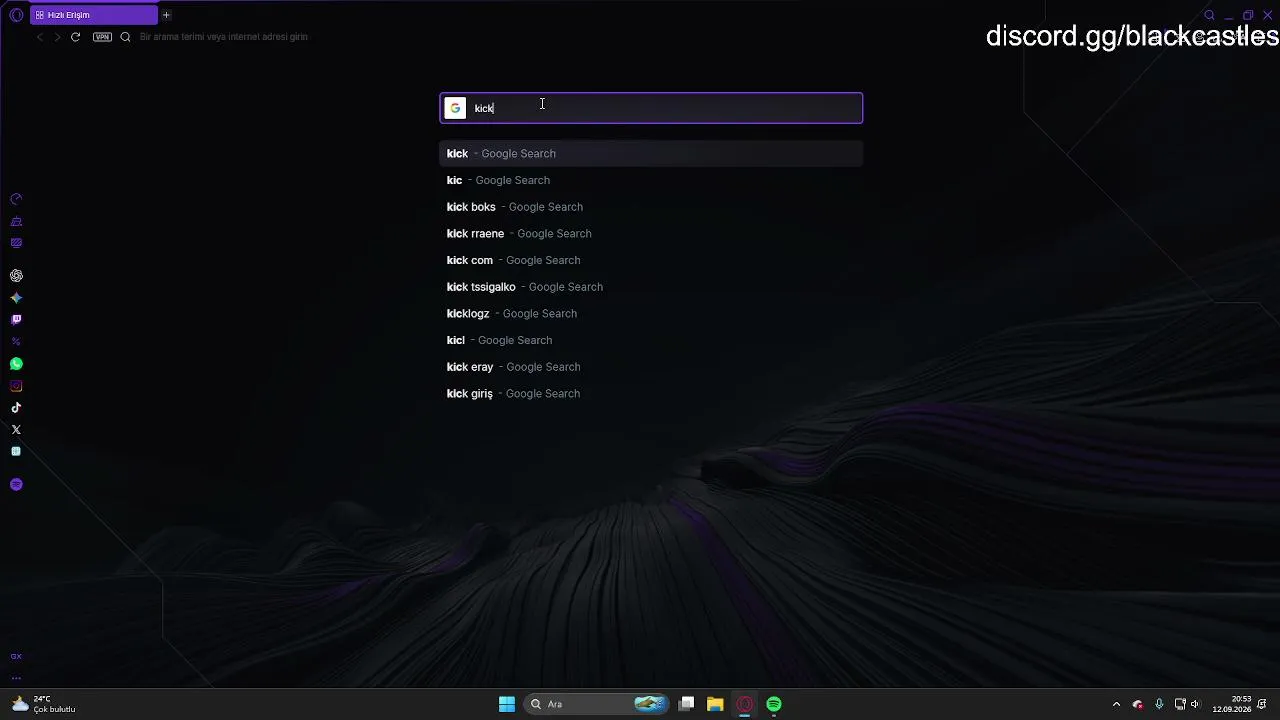This screenshot has width=1280, height=720.
Task: Open WhatsApp from the sidebar
Action: (x=16, y=364)
